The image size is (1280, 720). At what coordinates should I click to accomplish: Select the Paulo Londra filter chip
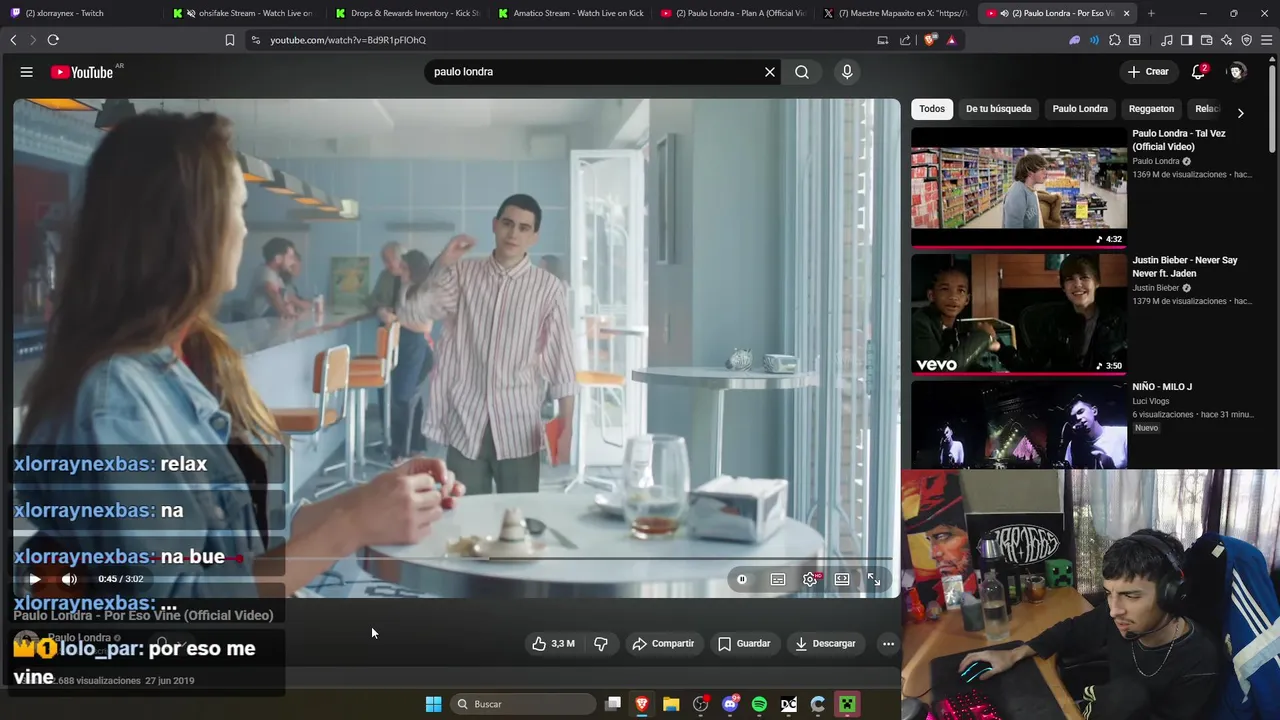pyautogui.click(x=1080, y=109)
